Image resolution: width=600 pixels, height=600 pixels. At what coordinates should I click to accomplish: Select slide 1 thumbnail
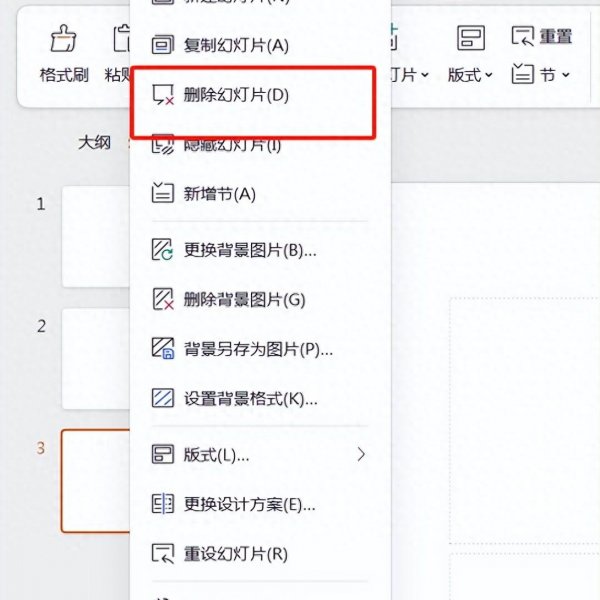click(x=96, y=236)
